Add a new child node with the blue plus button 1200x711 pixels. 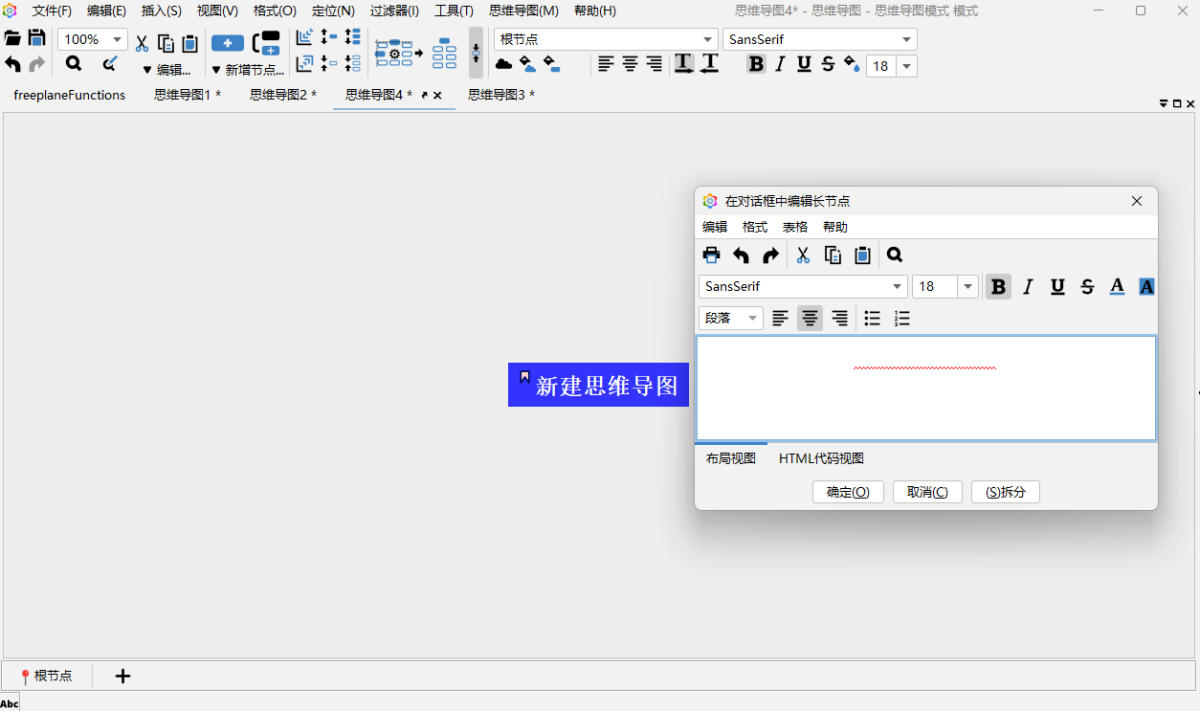(227, 43)
